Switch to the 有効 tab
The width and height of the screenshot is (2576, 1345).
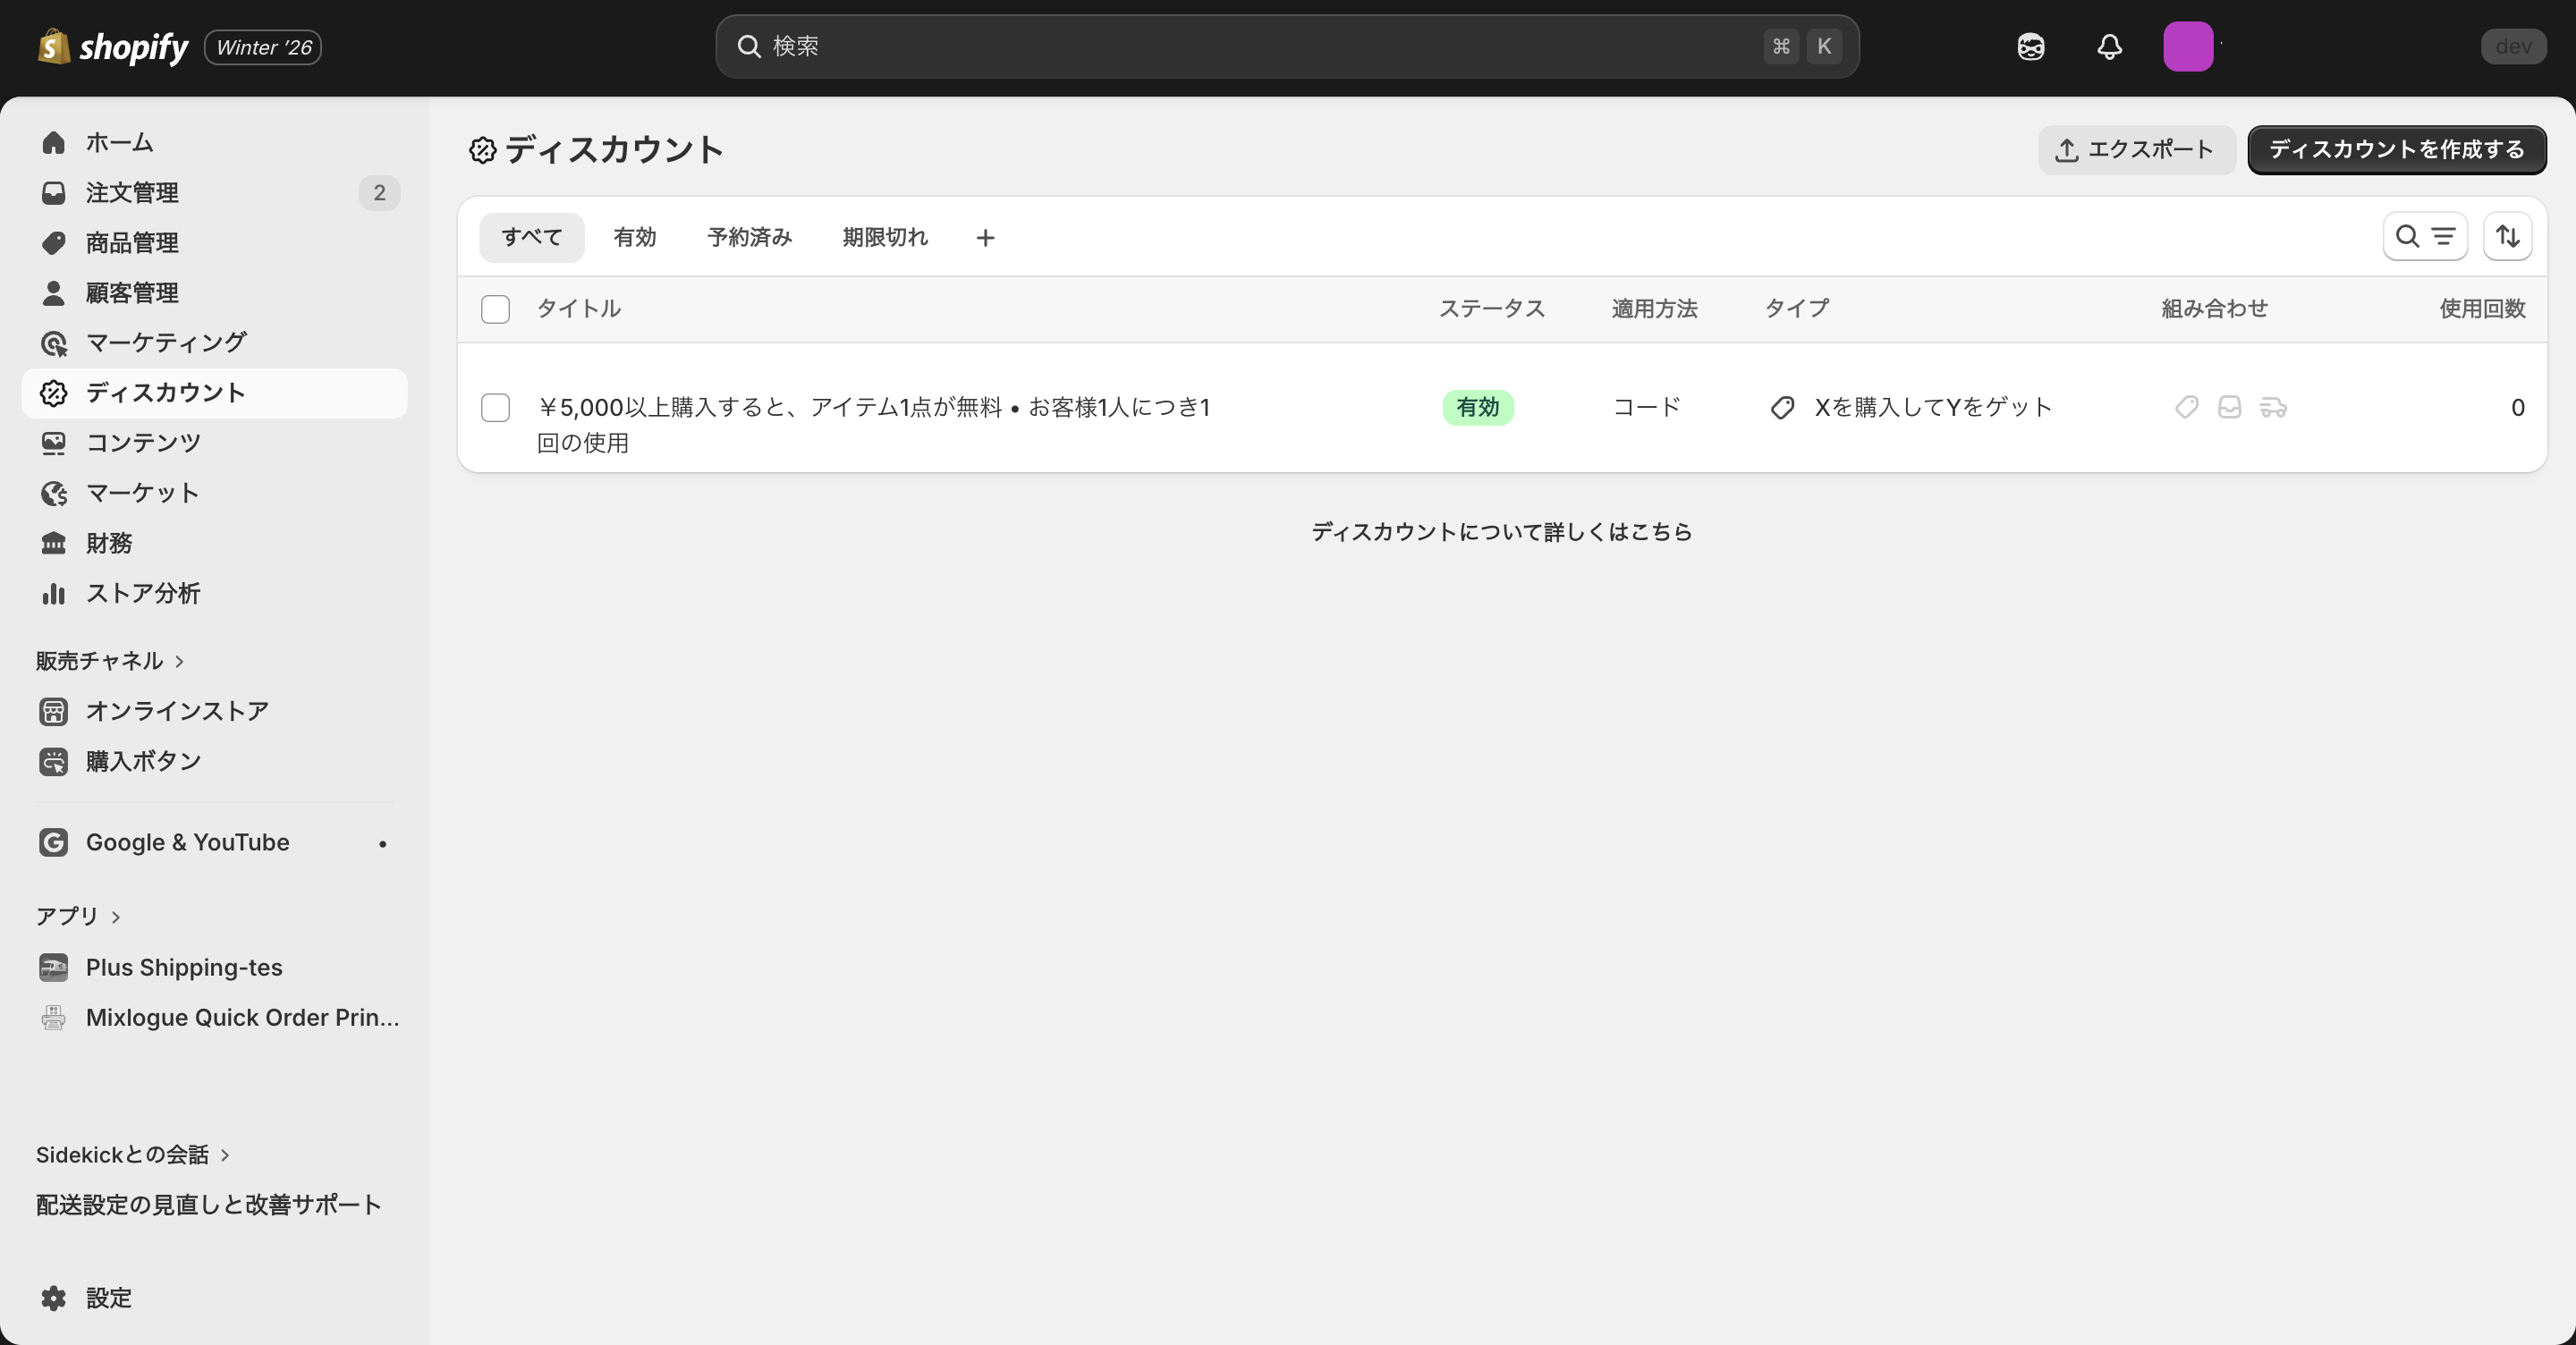pyautogui.click(x=634, y=237)
